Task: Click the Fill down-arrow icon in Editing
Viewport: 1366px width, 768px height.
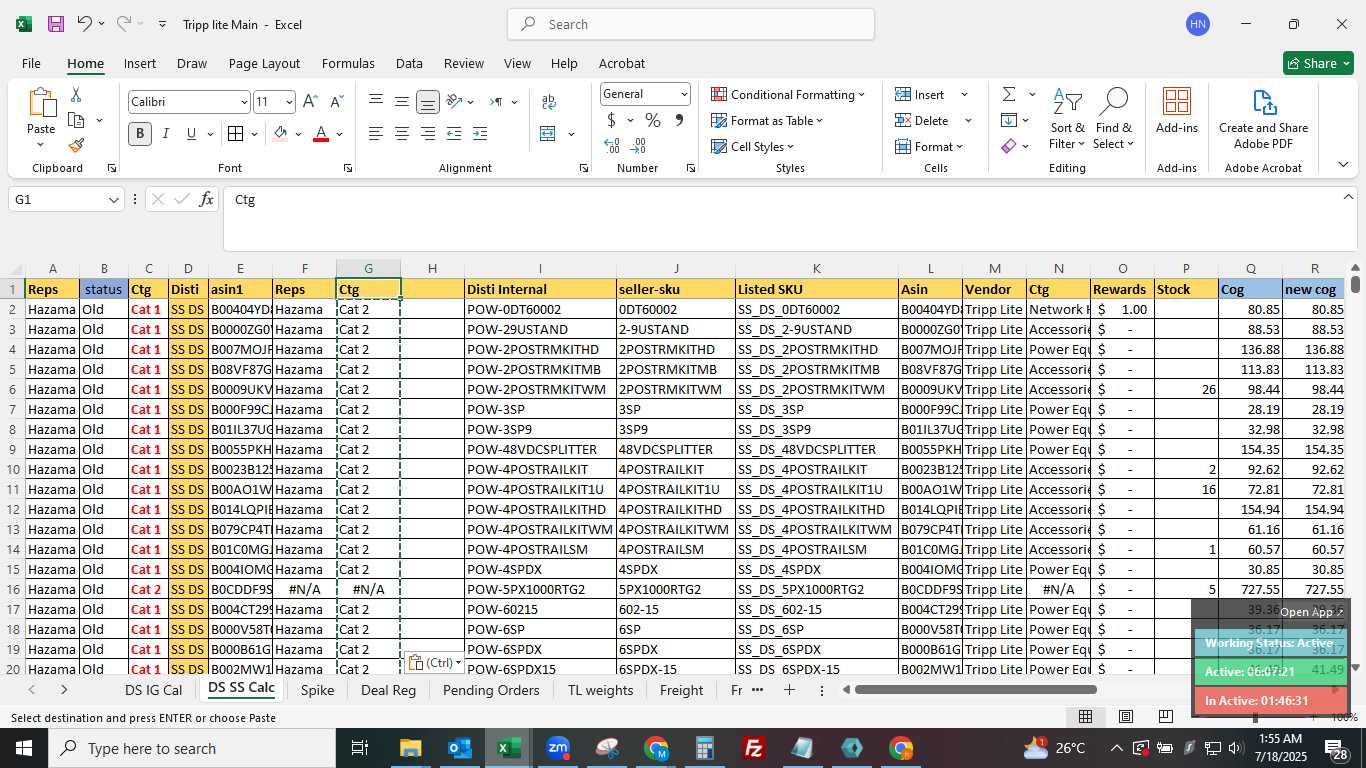Action: (1008, 120)
